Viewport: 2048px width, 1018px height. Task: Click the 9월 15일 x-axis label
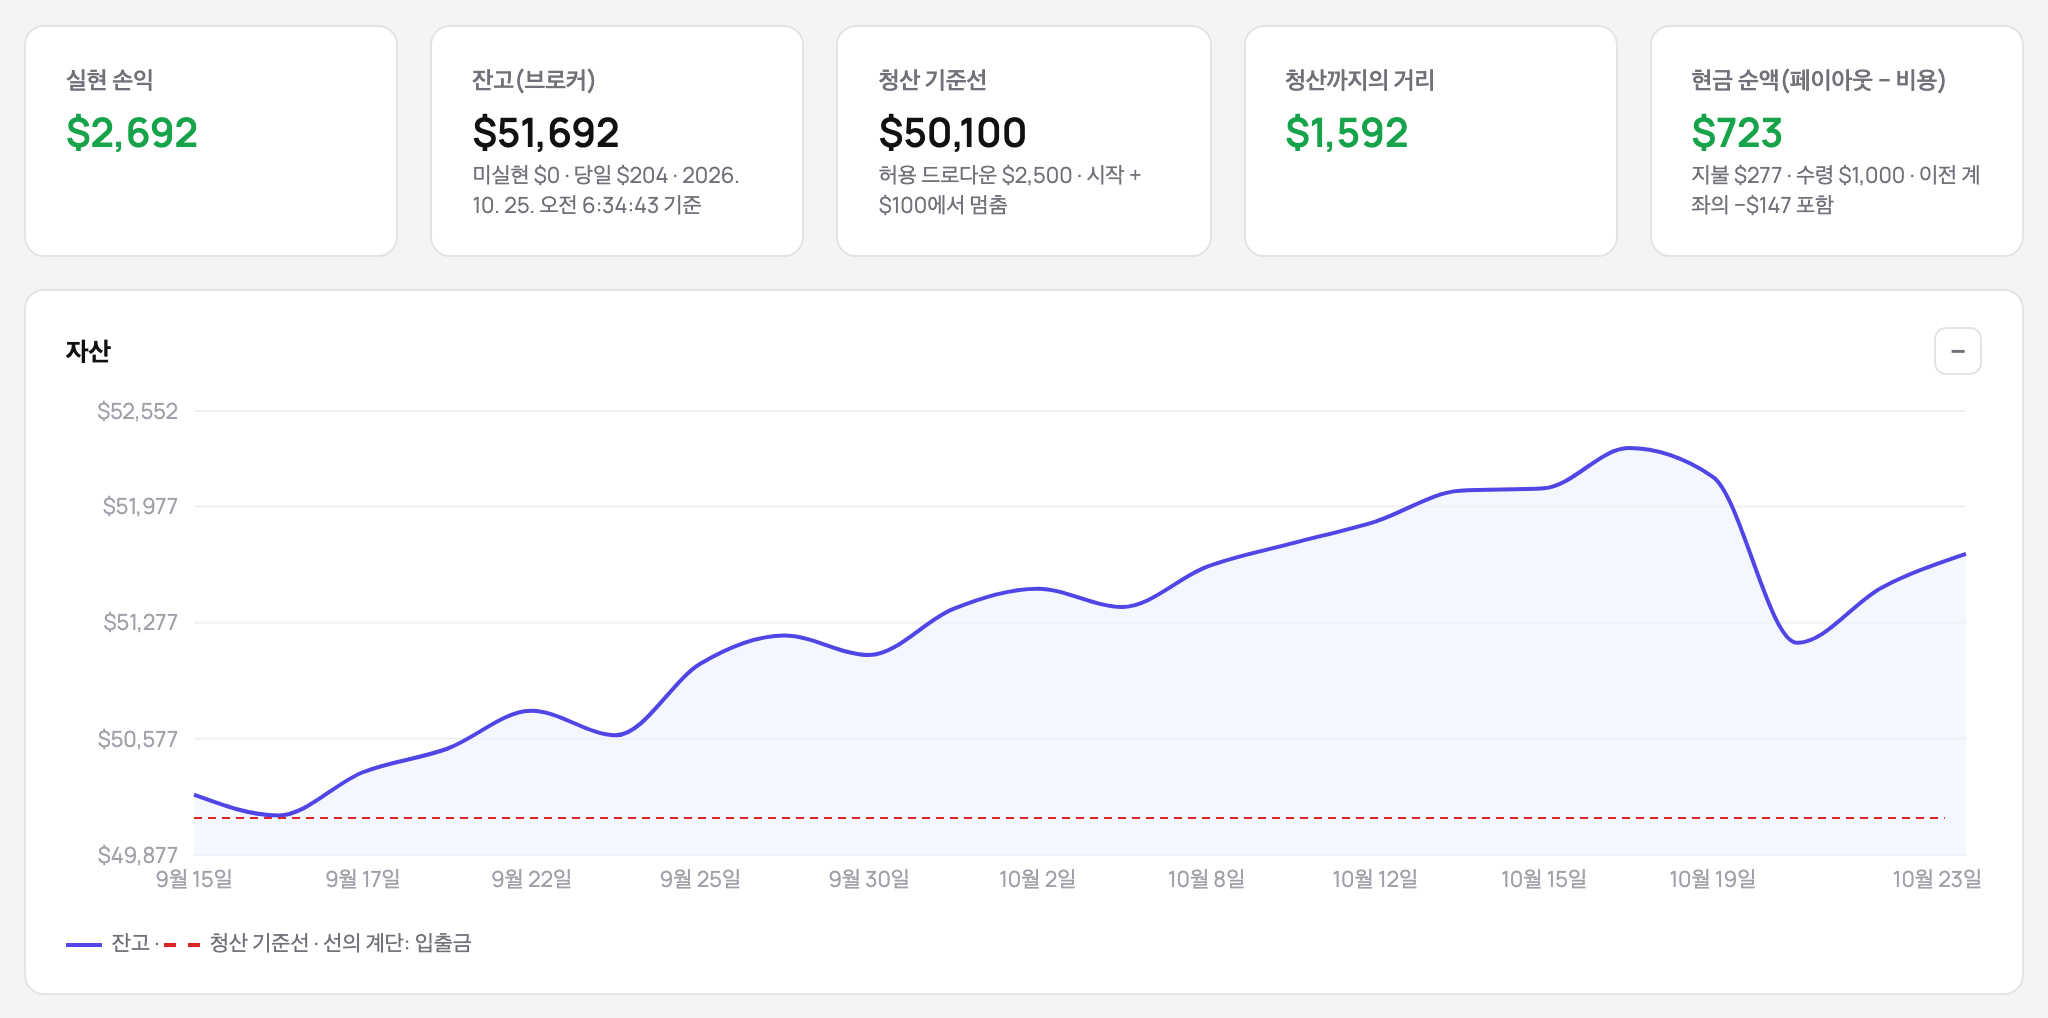tap(194, 879)
